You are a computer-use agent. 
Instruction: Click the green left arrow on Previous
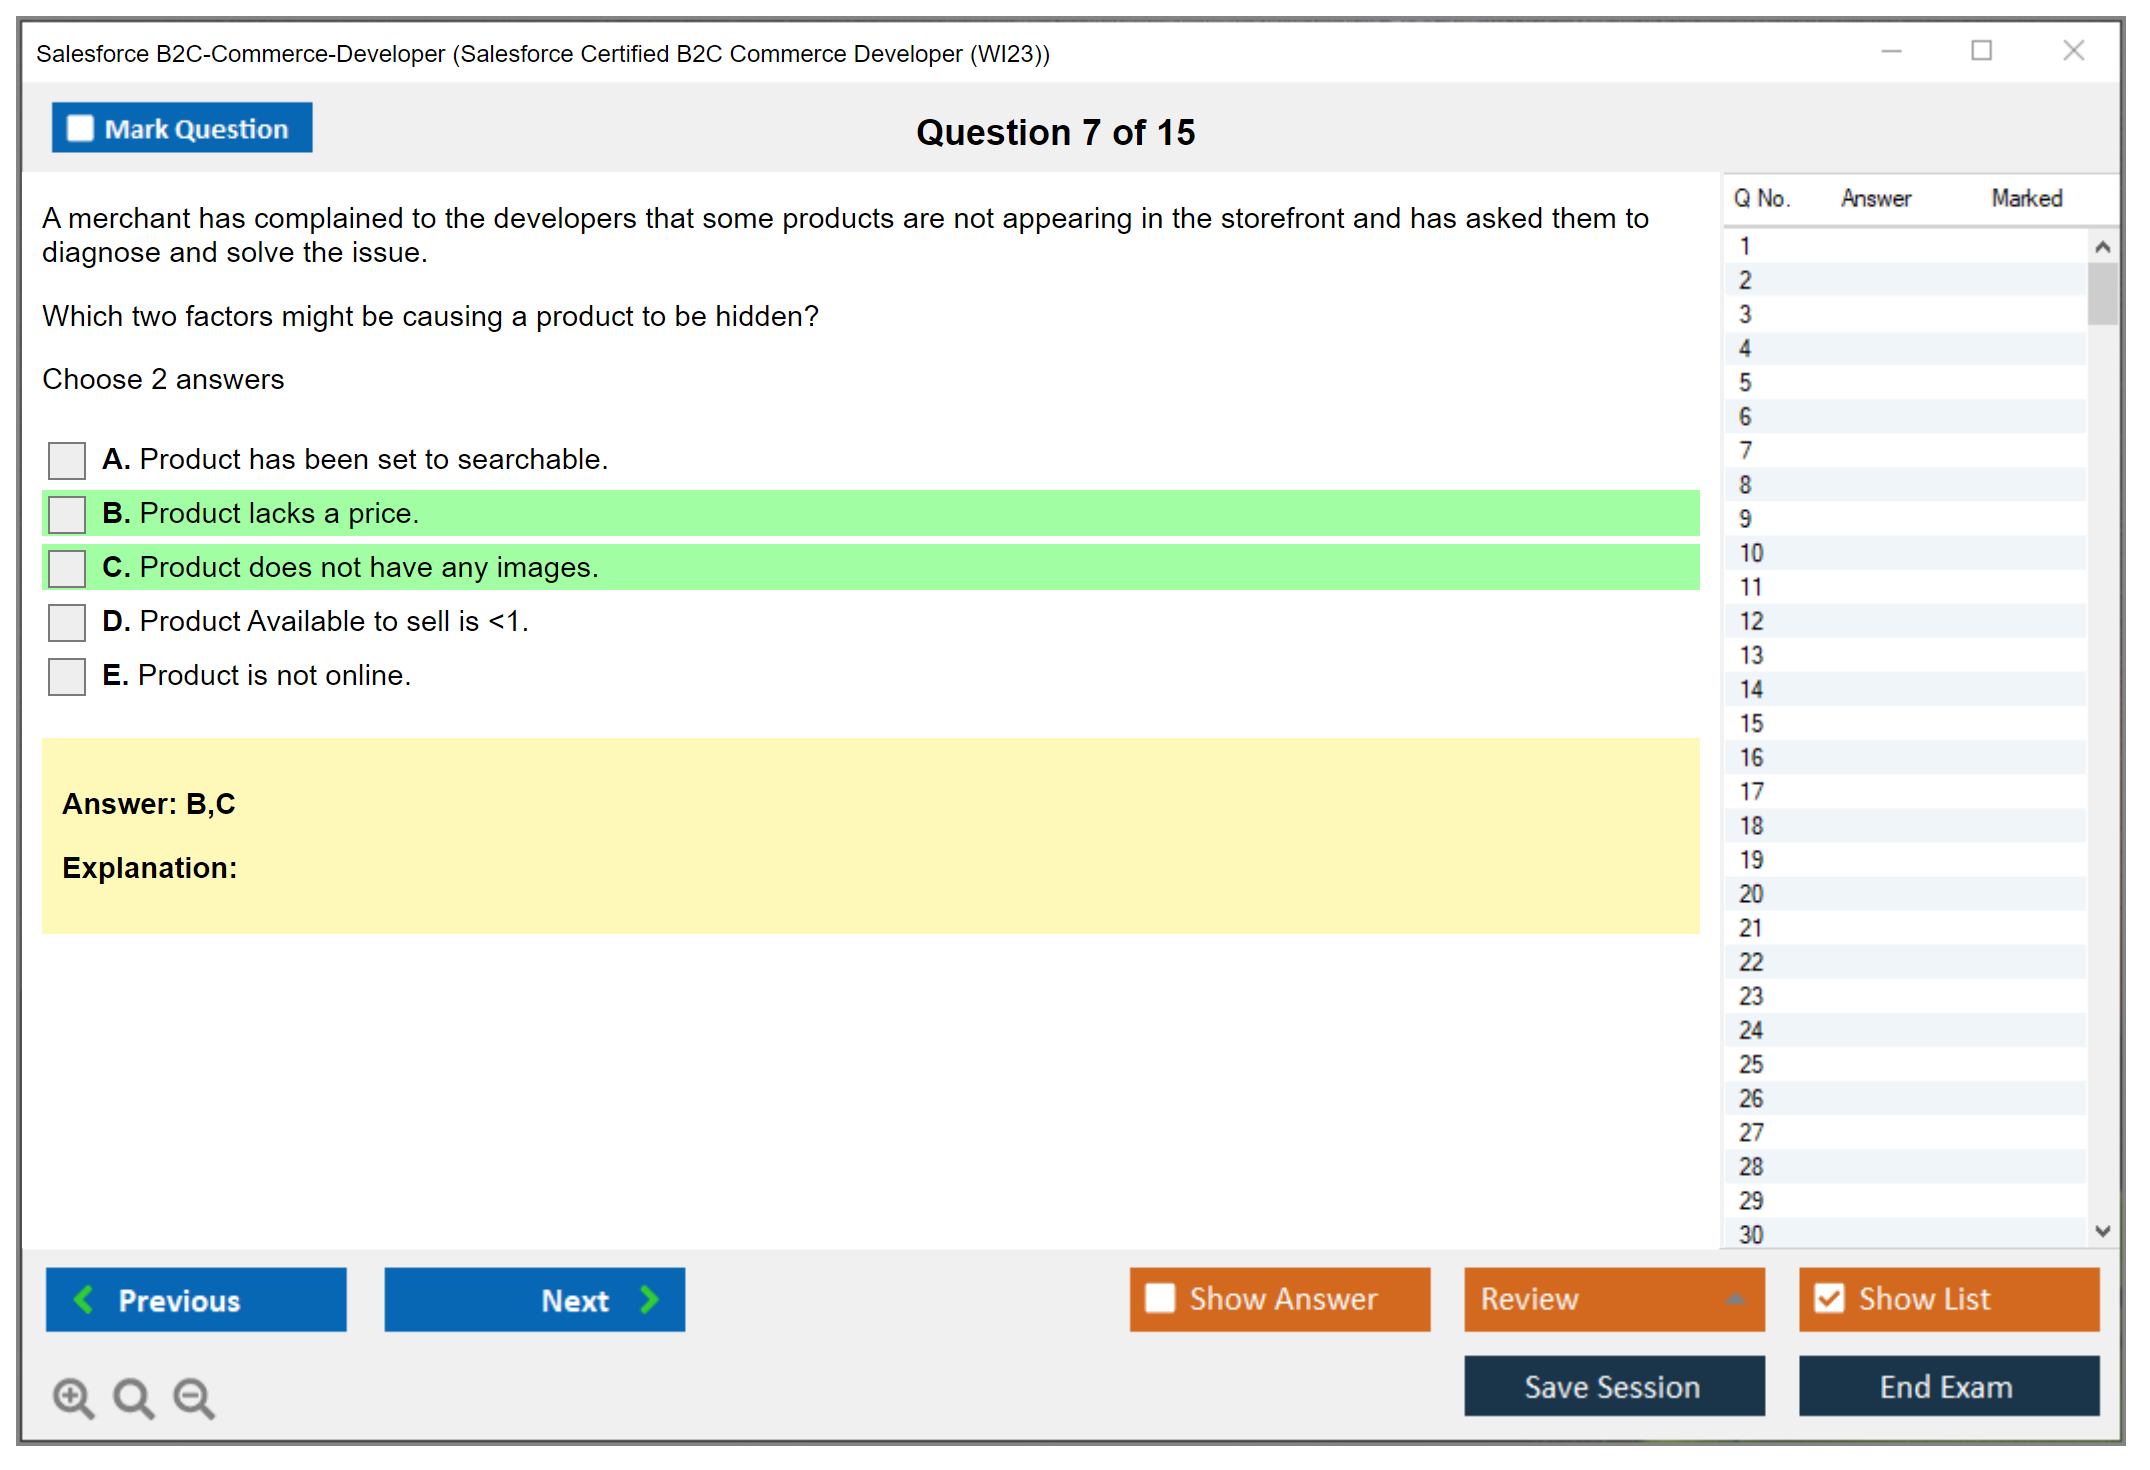pos(84,1299)
